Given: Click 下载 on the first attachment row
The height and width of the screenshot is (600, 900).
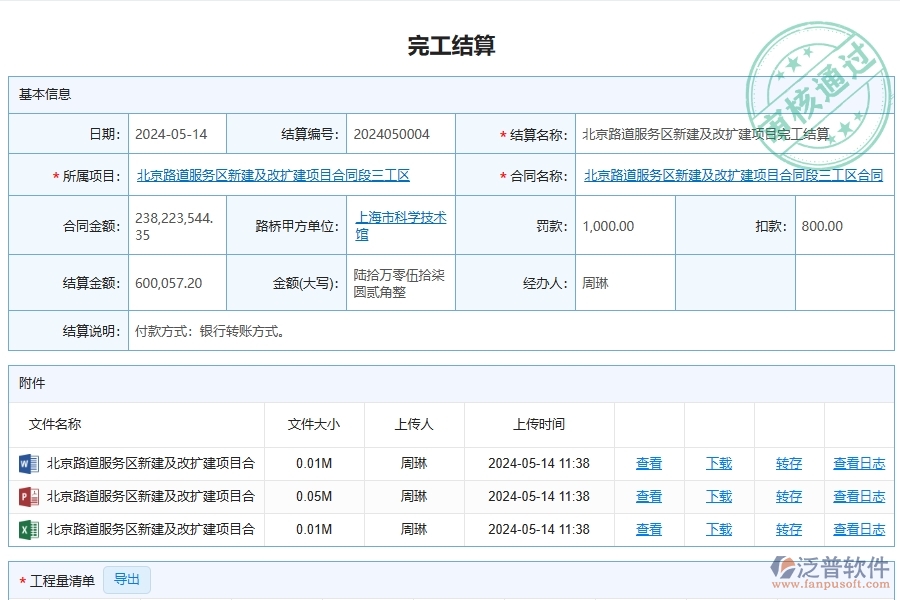Looking at the screenshot, I should click(718, 463).
